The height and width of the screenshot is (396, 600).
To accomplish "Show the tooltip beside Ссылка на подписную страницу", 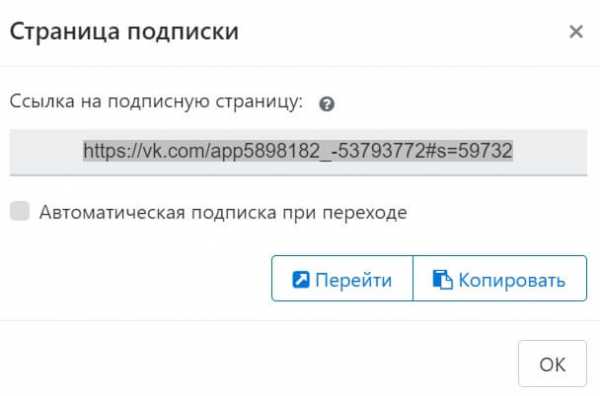I will coord(327,104).
